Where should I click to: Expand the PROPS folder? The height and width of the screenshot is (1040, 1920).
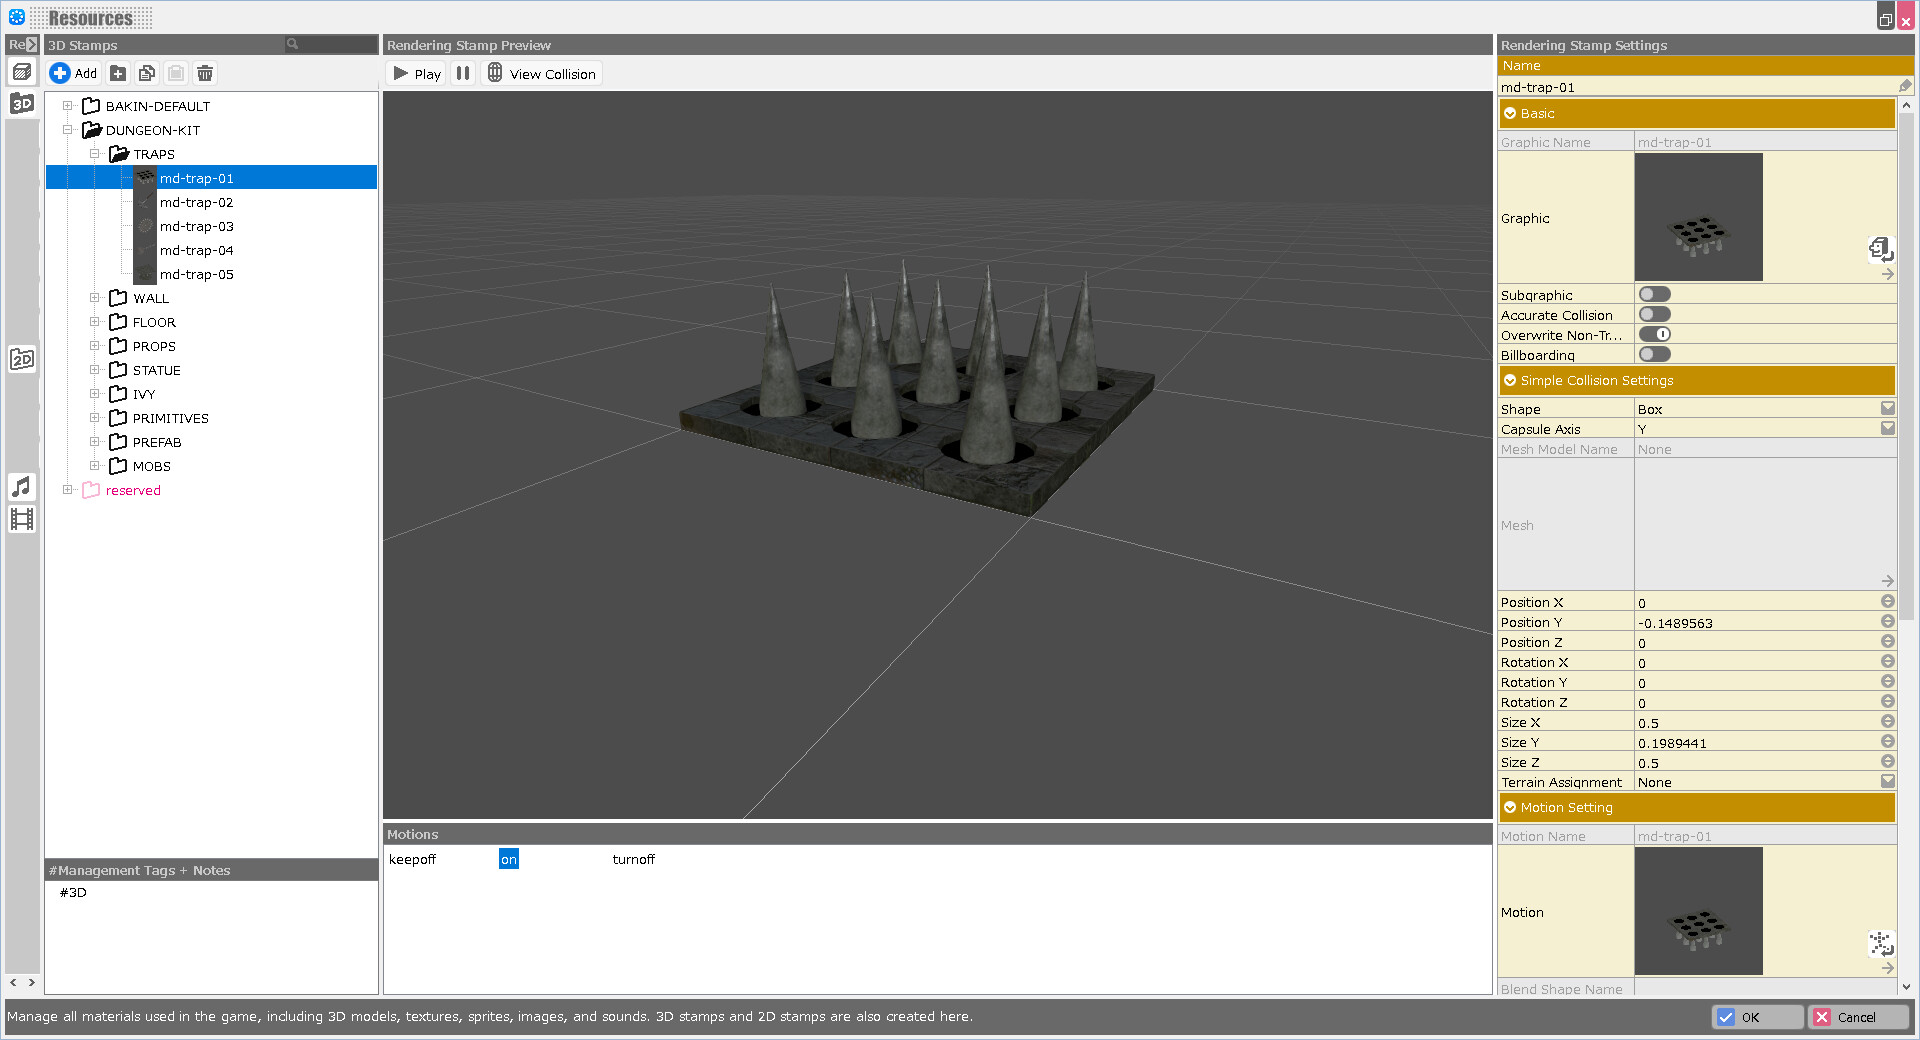[x=95, y=345]
